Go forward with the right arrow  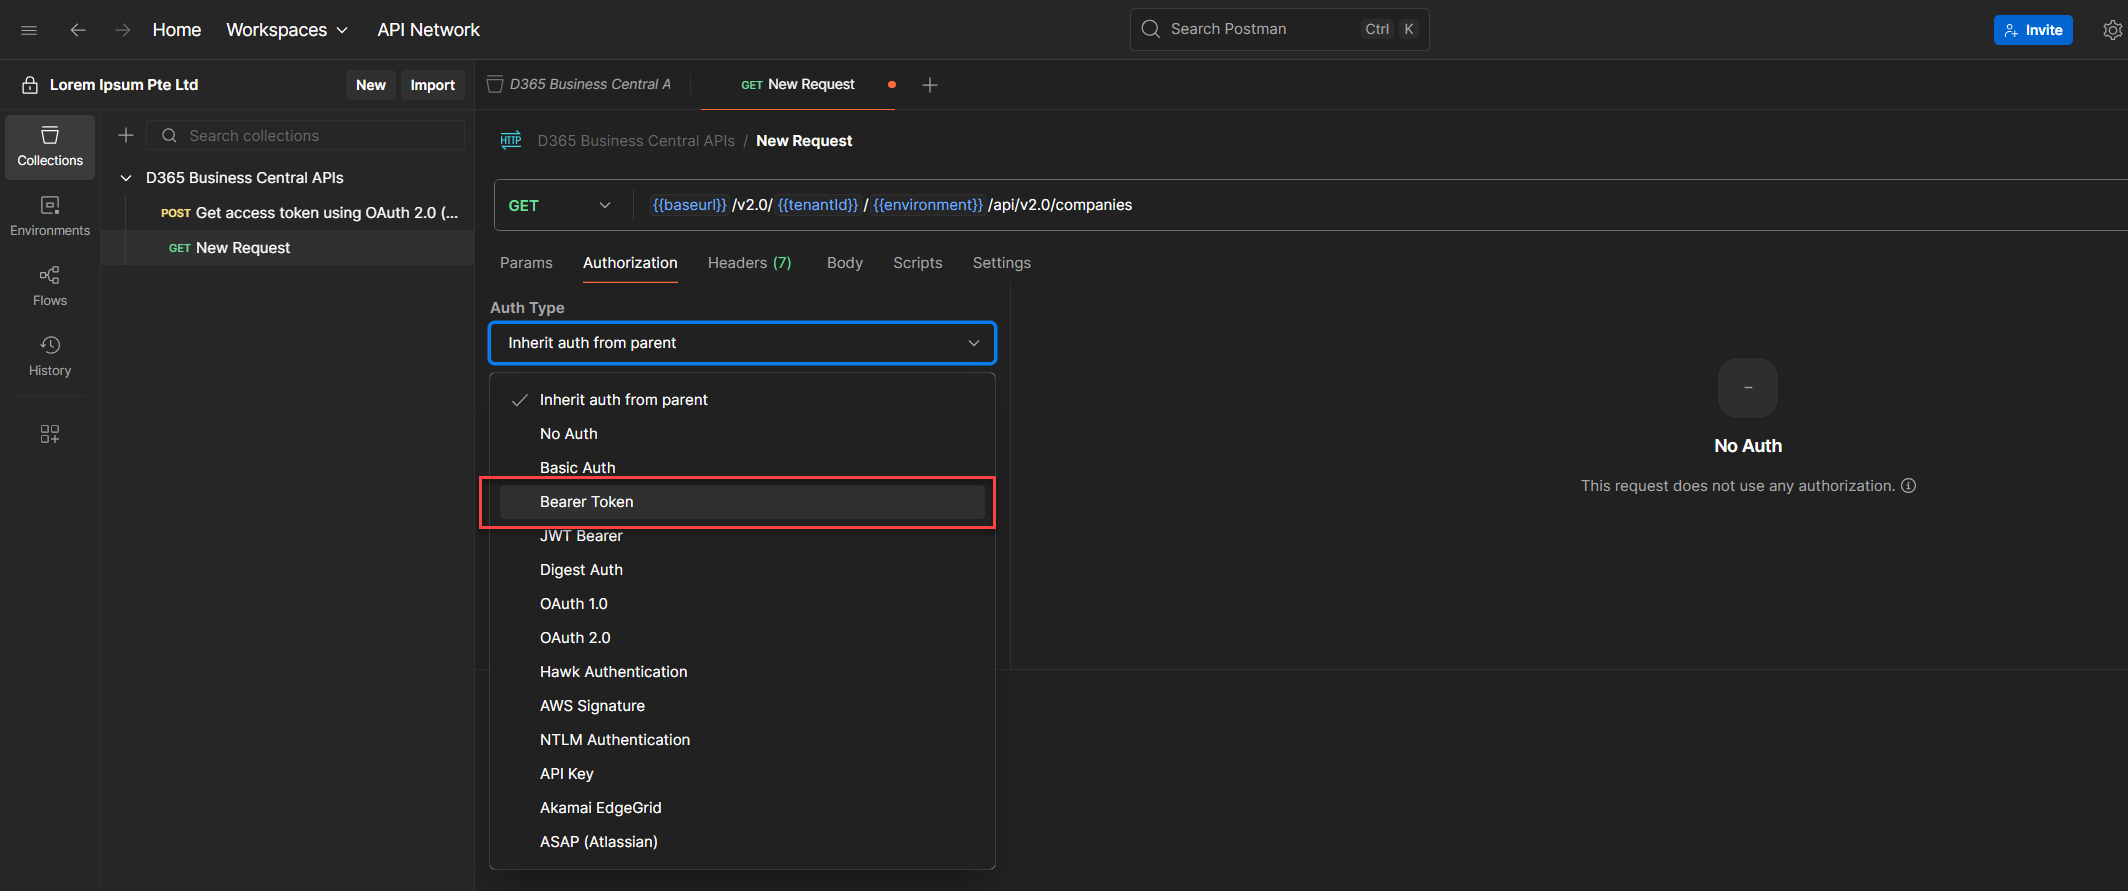click(122, 30)
